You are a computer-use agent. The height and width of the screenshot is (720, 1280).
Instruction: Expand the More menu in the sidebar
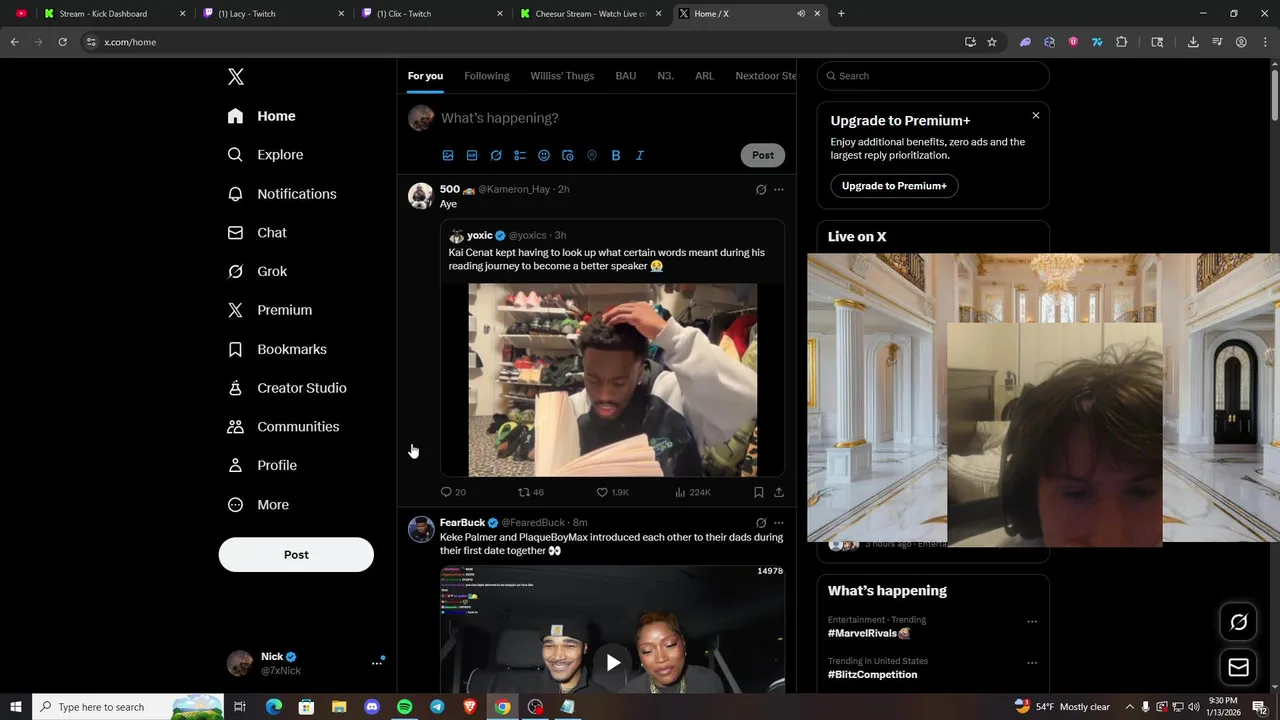(258, 505)
